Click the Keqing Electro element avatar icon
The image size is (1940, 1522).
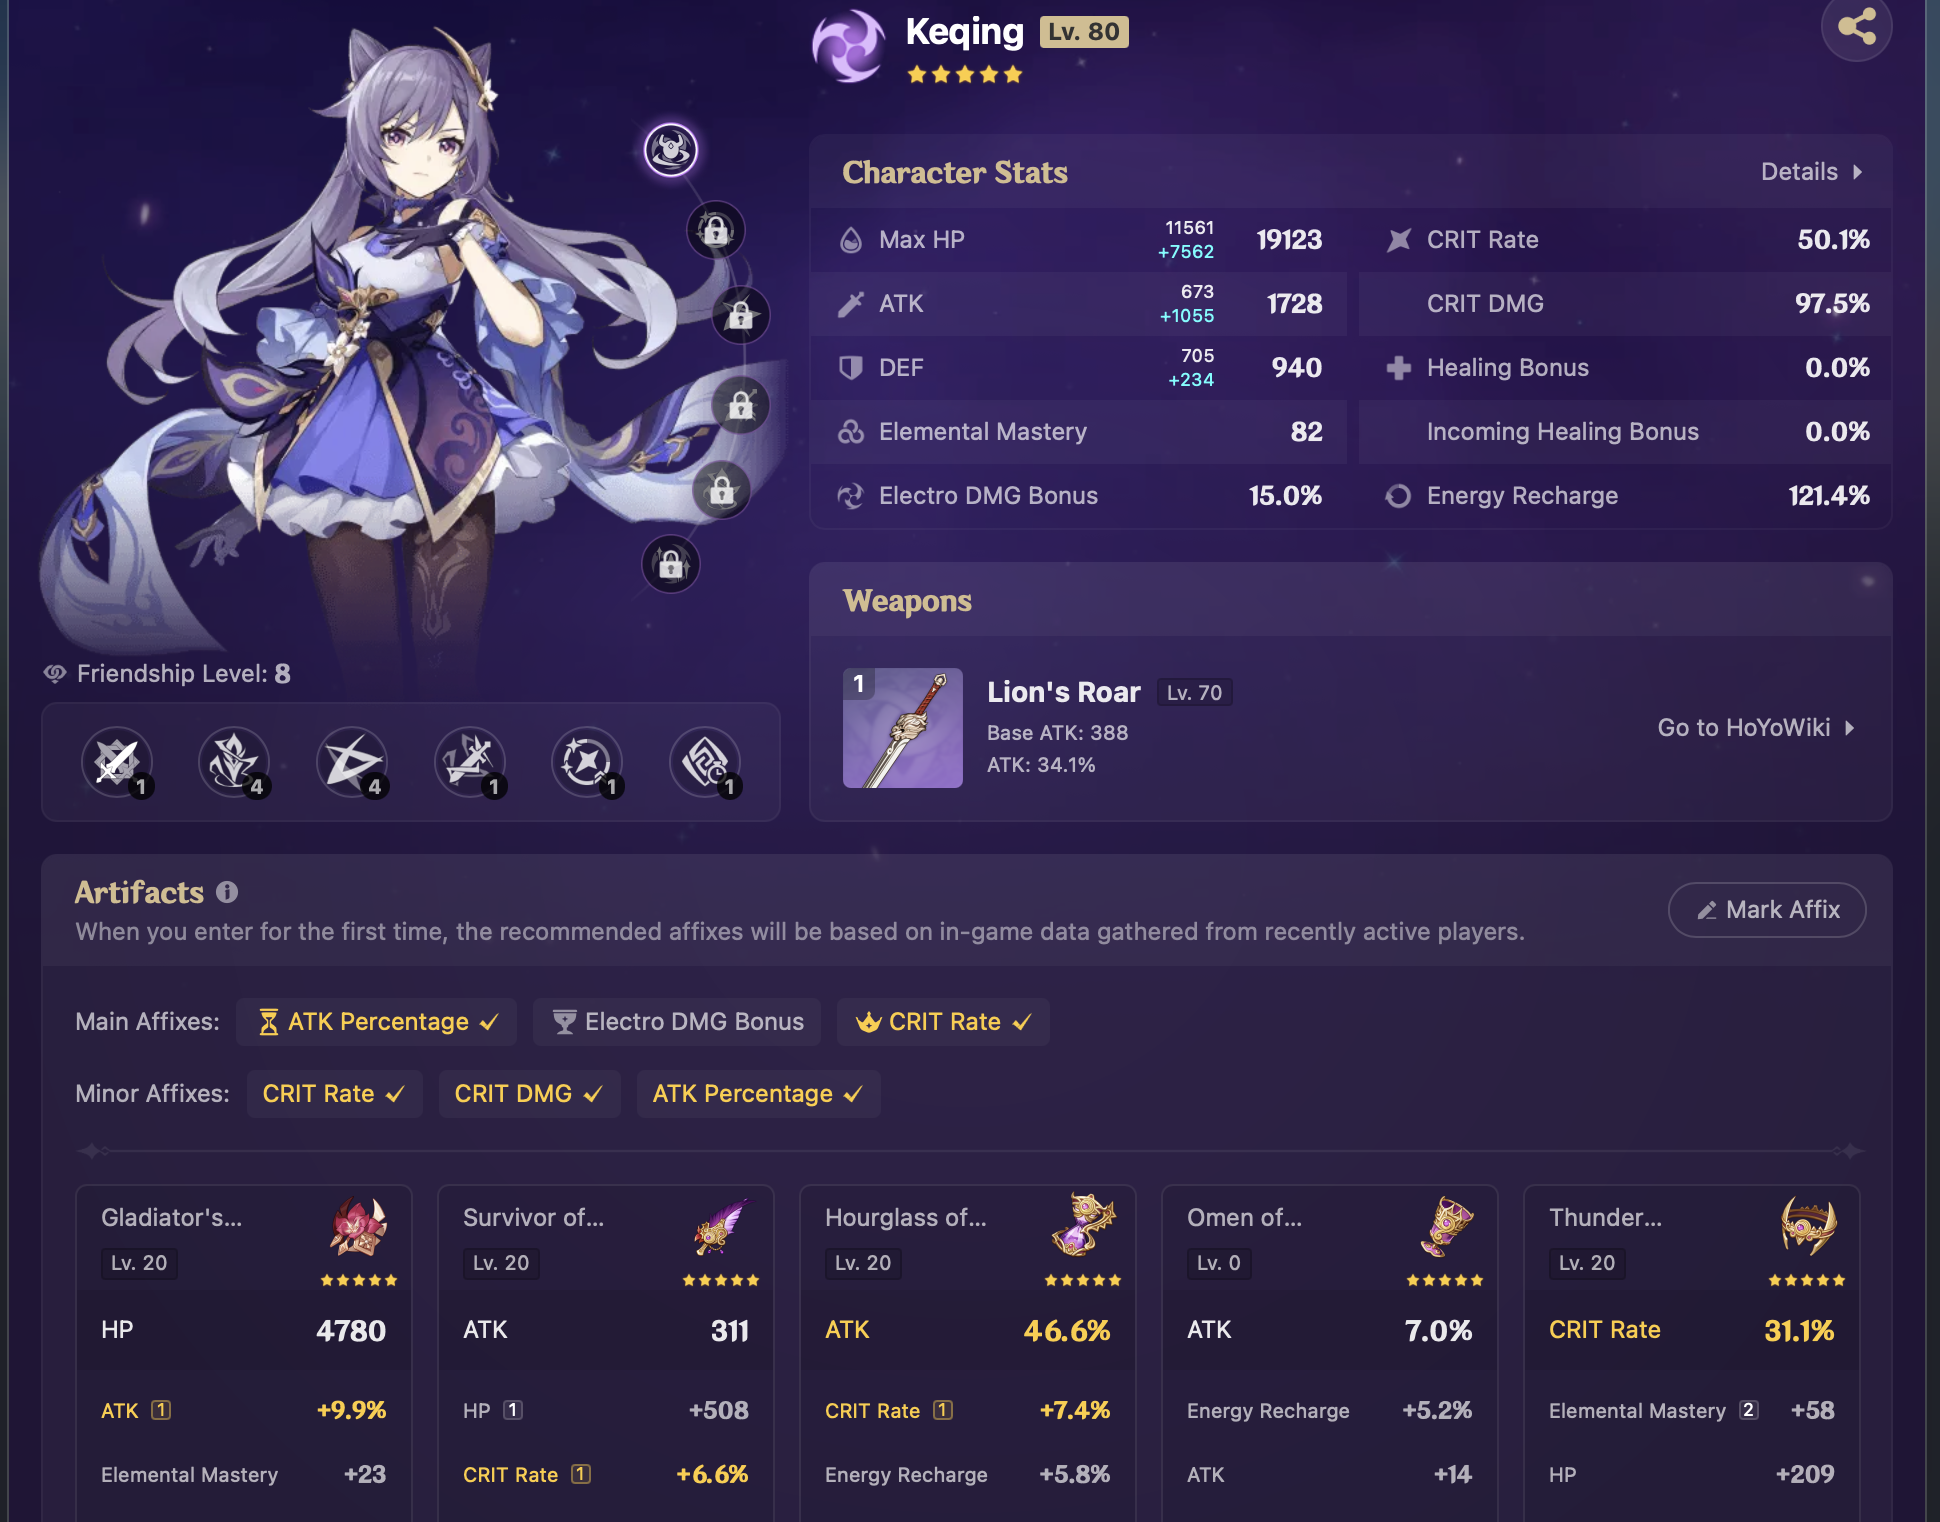pos(849,46)
